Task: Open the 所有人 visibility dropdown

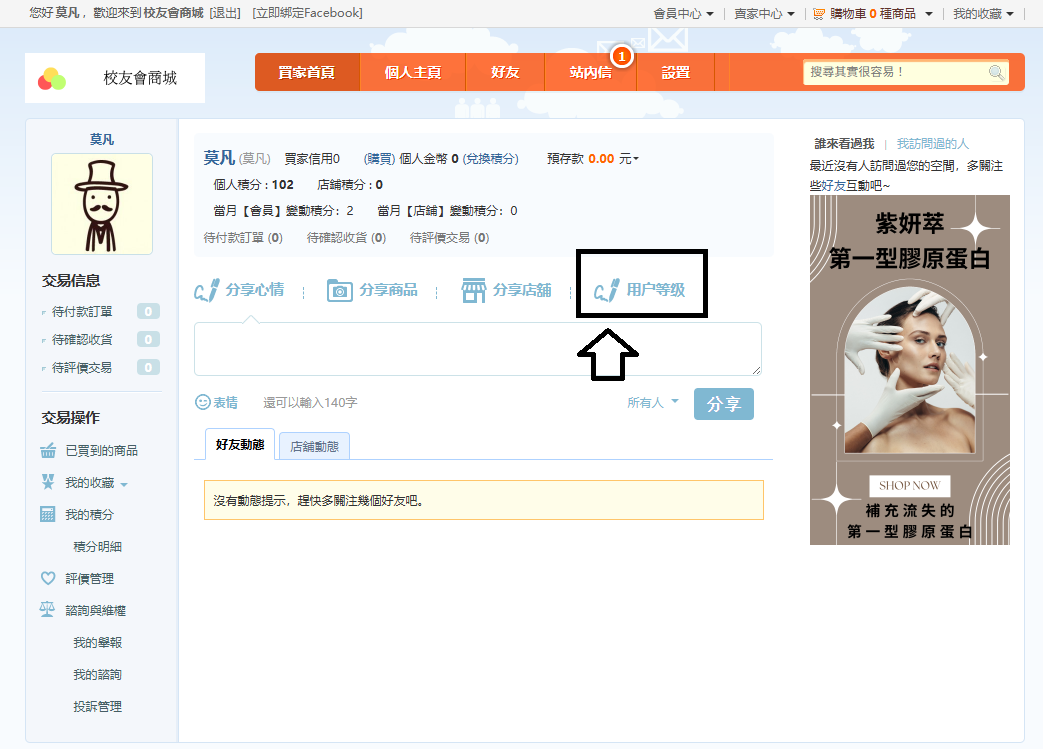Action: pos(653,402)
